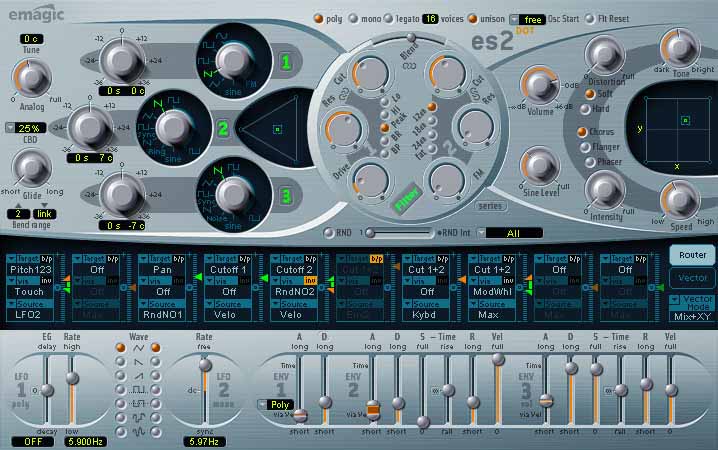Click the green square in the oscillator mix triangle
Image resolution: width=718 pixels, height=450 pixels.
click(277, 130)
